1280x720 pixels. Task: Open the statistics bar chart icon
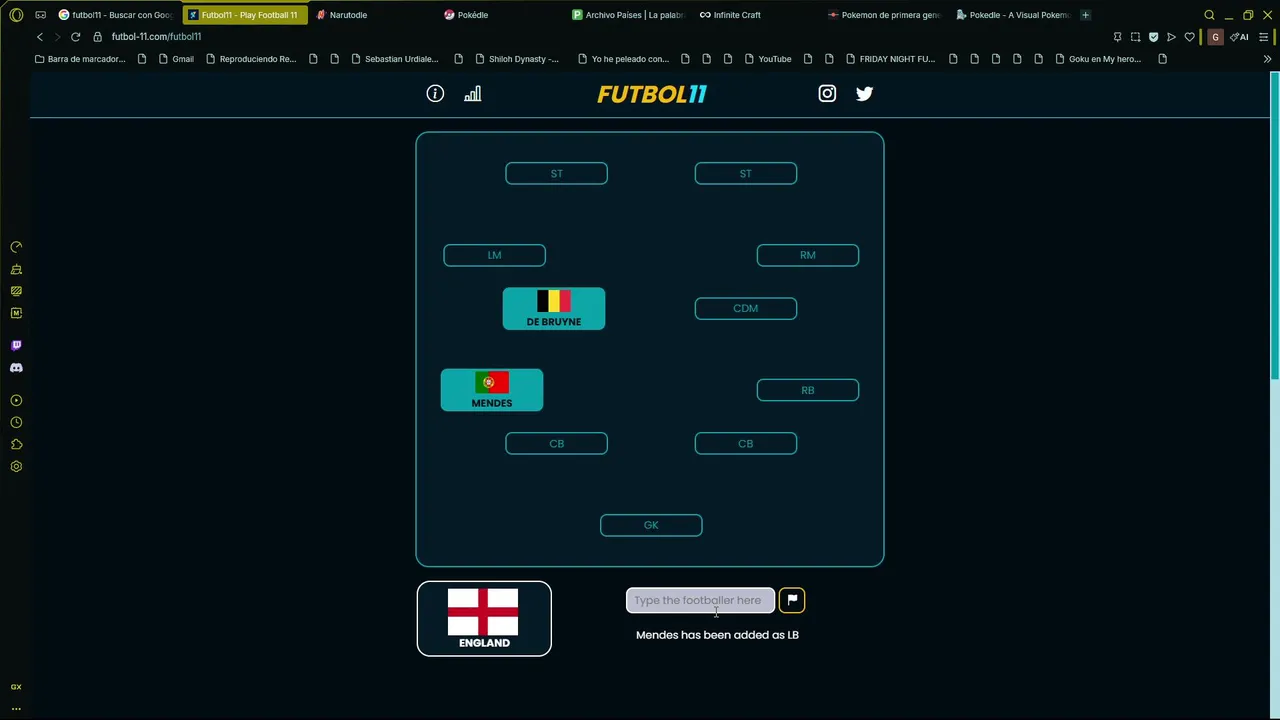tap(472, 93)
